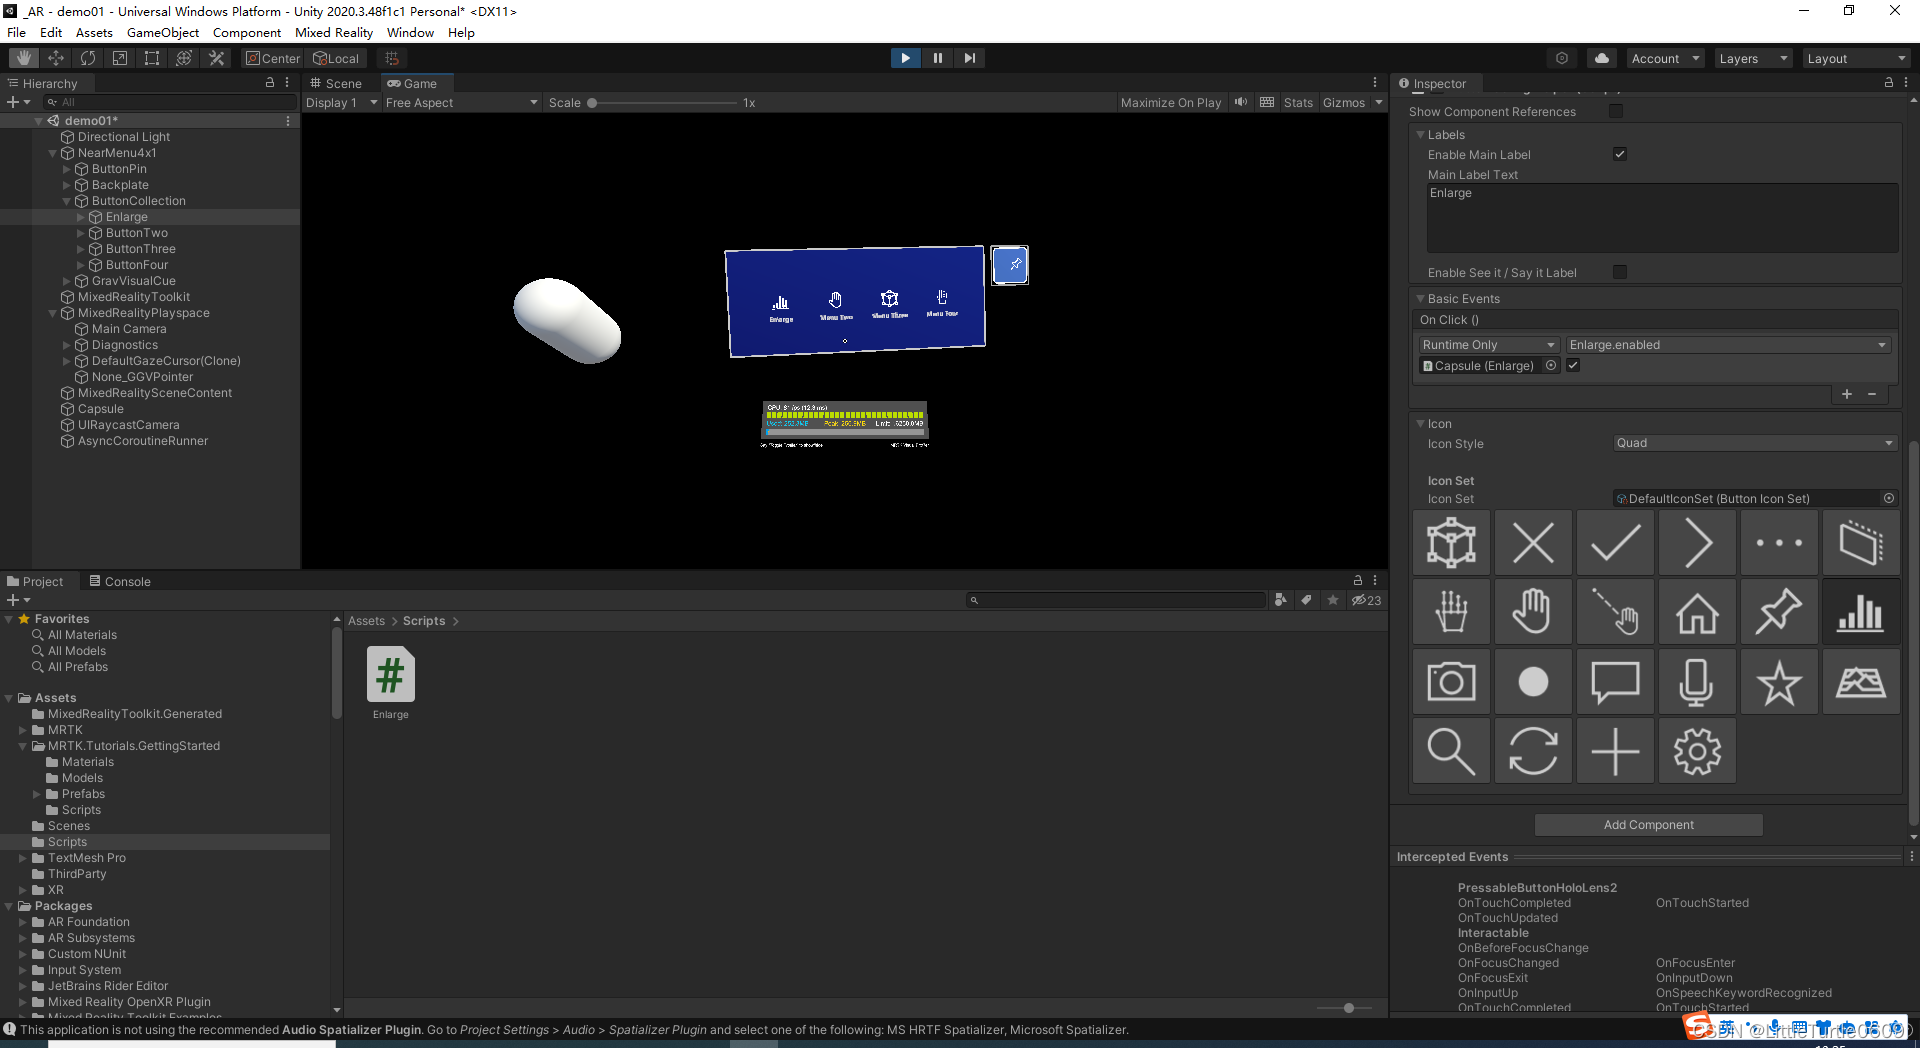Select the bar chart icon in the Icon Set

pyautogui.click(x=1861, y=611)
